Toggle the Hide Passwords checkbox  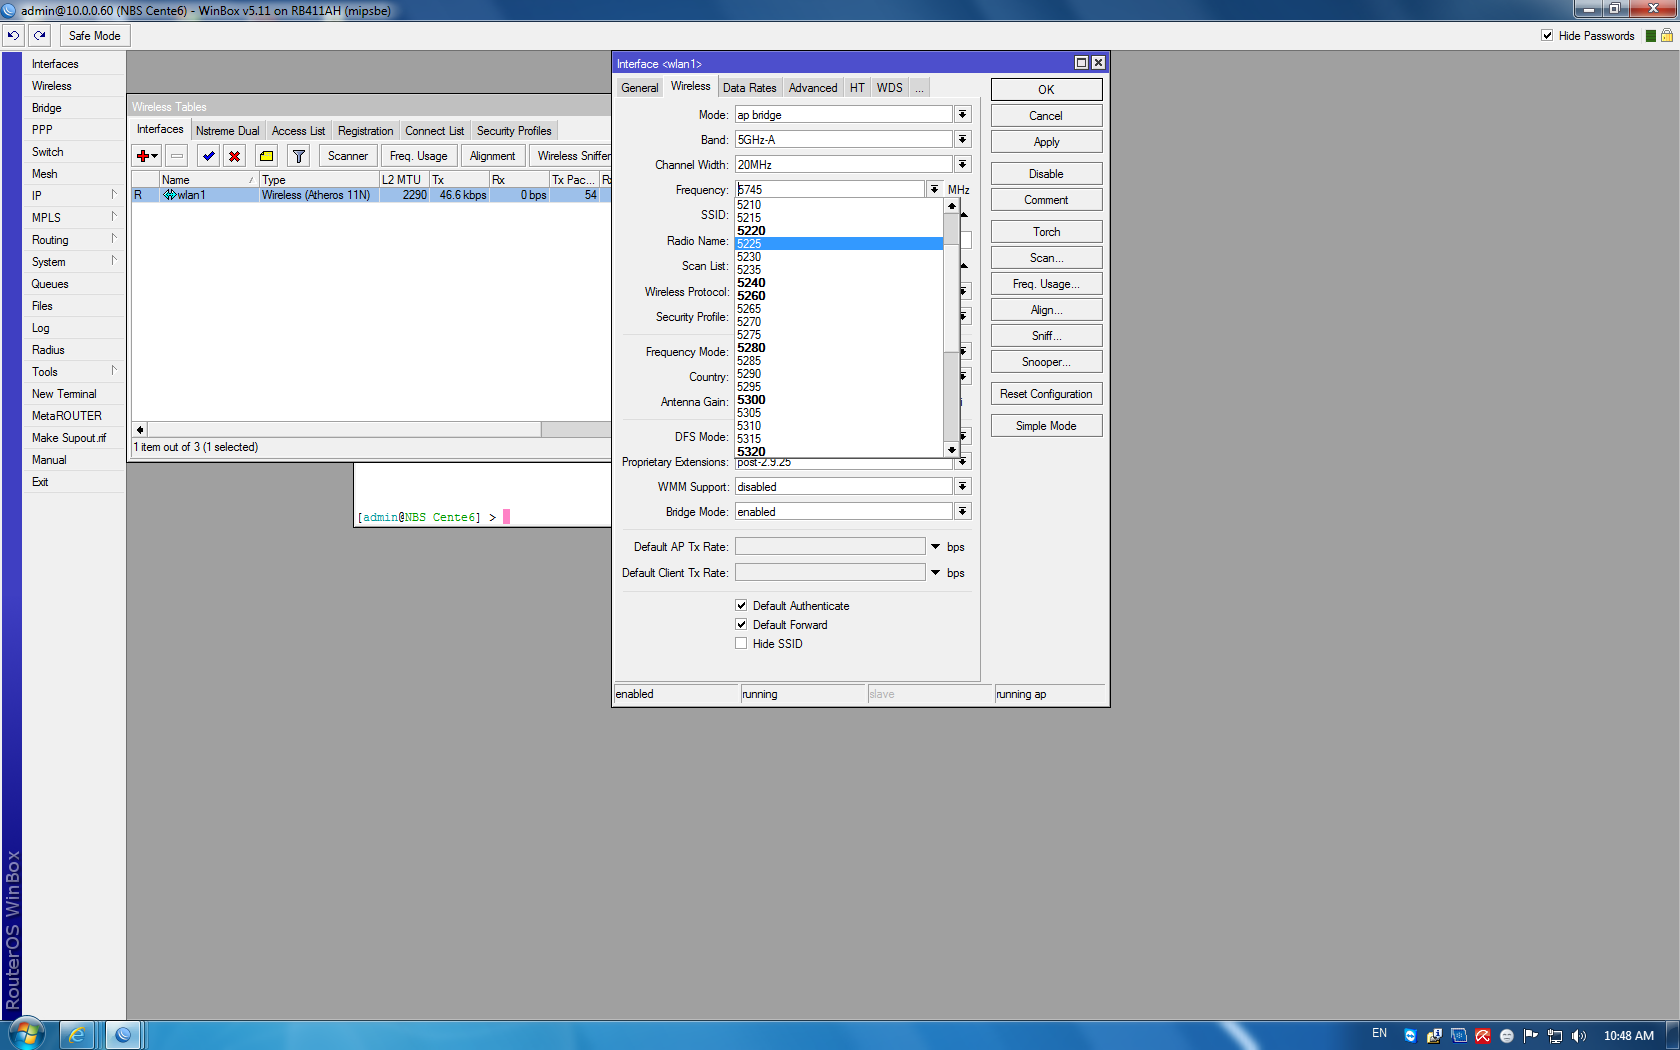point(1547,36)
